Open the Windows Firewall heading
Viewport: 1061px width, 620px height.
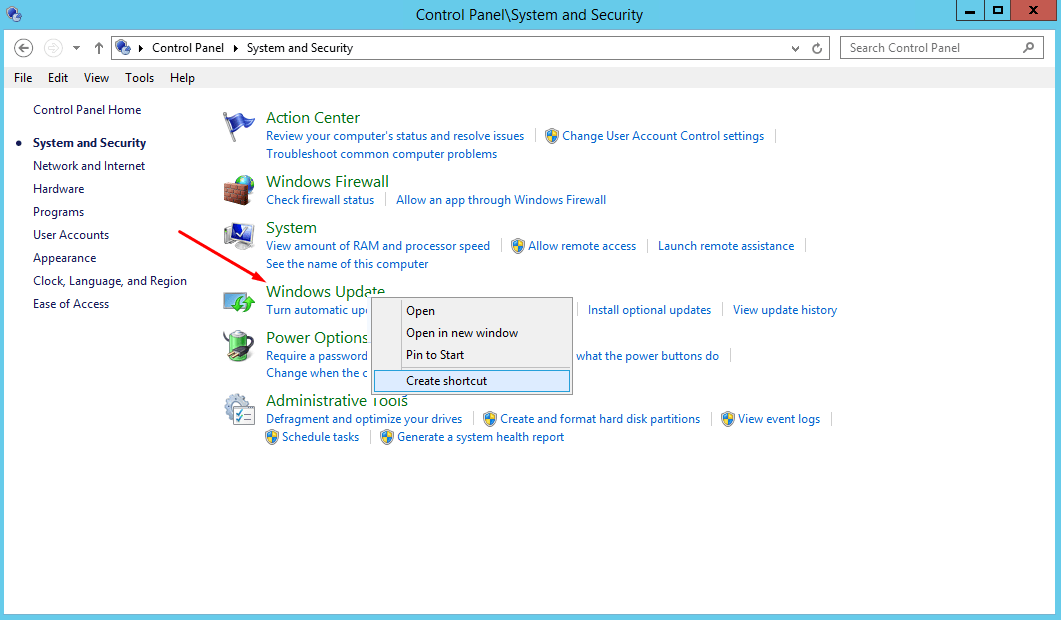(328, 181)
